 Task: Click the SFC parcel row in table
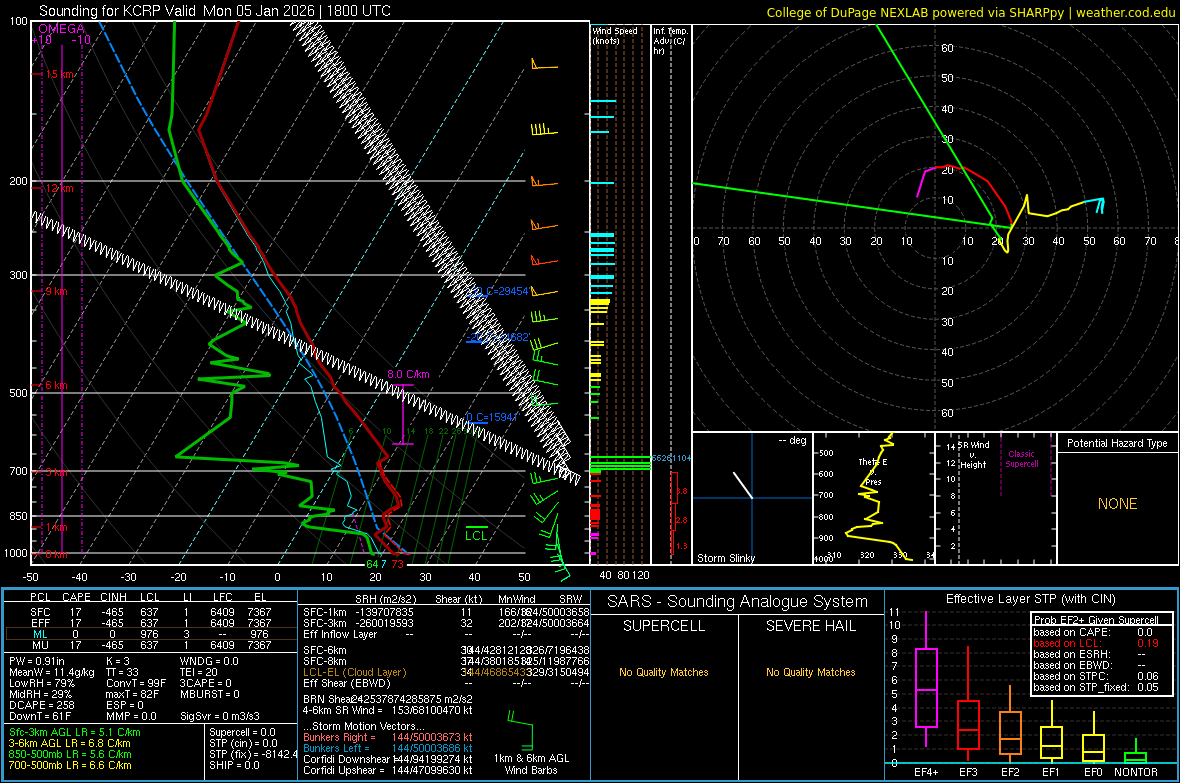click(x=149, y=612)
